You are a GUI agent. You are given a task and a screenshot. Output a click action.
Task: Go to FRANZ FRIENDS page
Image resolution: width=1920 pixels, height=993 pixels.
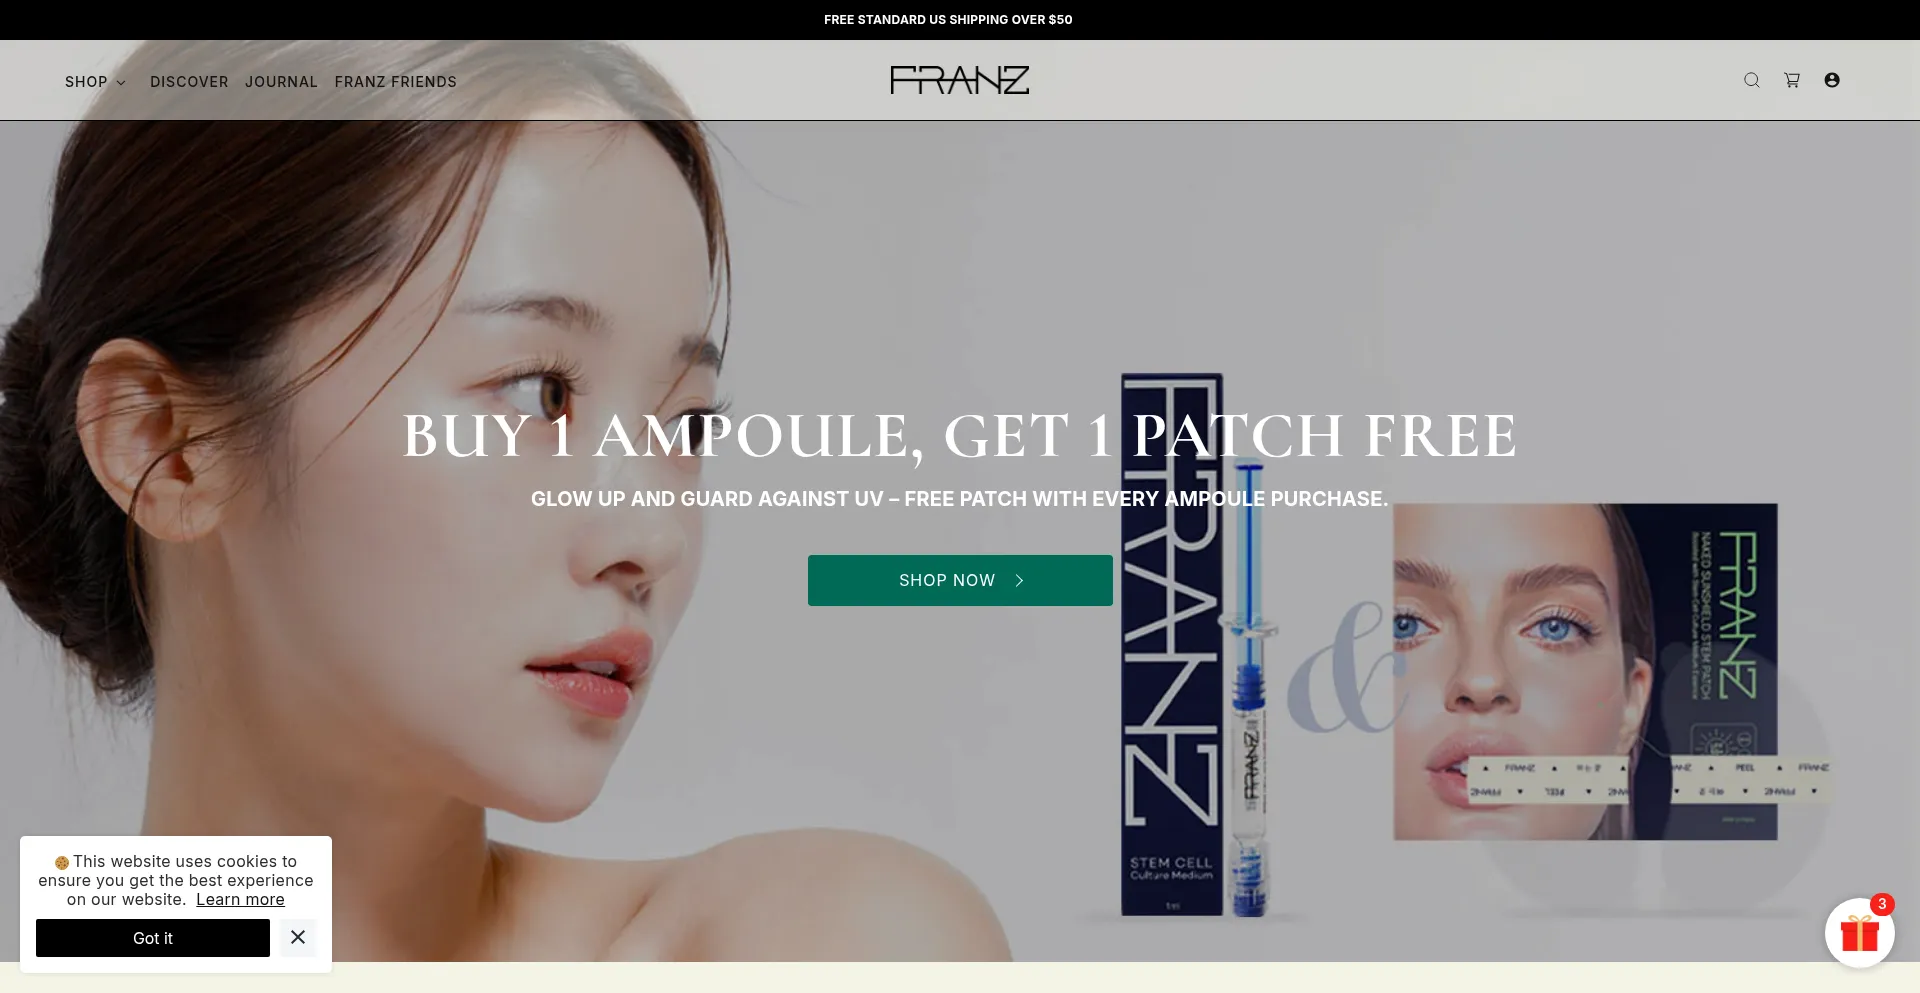tap(396, 82)
